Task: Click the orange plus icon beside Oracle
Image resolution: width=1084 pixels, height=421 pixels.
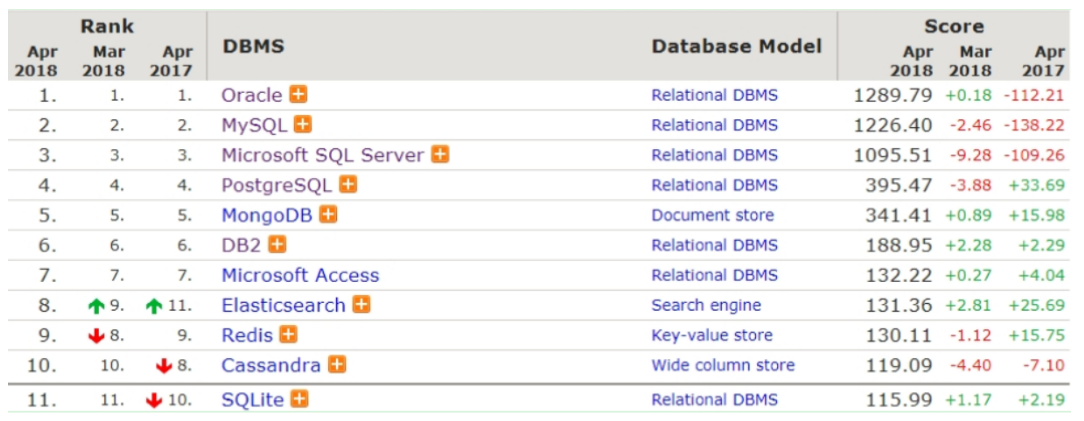Action: coord(298,94)
